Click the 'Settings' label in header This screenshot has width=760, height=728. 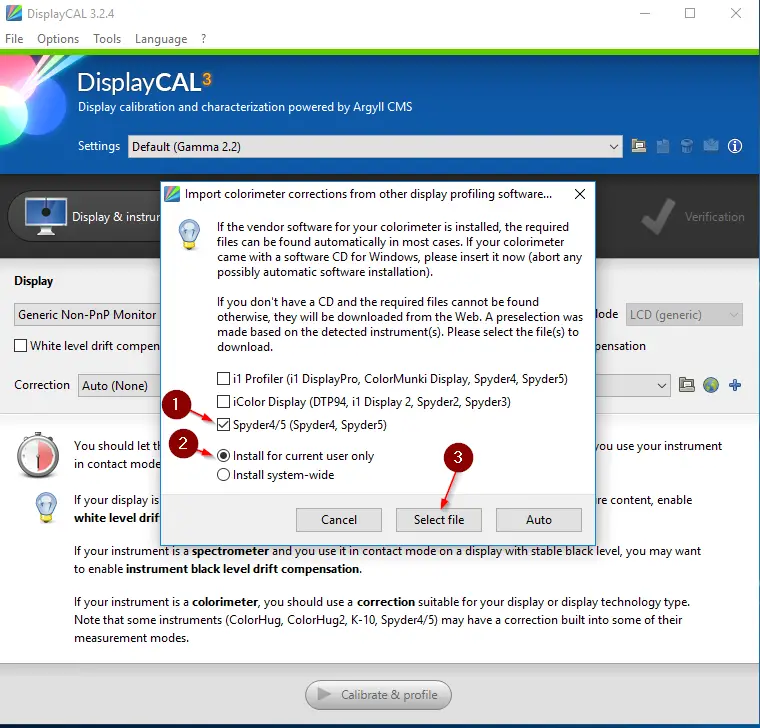(x=99, y=146)
